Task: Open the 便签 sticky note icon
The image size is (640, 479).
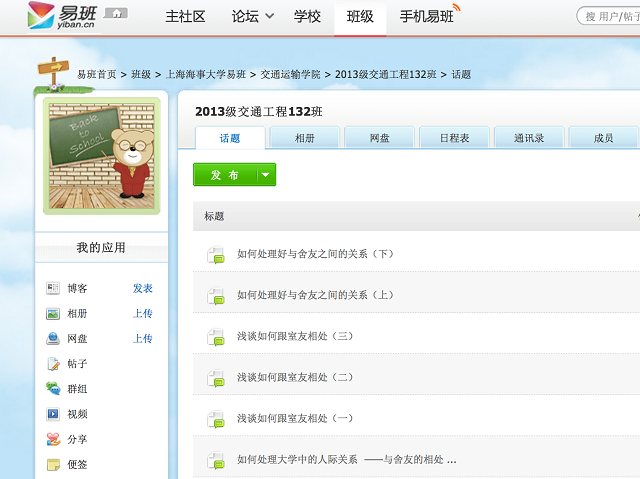Action: [53, 464]
